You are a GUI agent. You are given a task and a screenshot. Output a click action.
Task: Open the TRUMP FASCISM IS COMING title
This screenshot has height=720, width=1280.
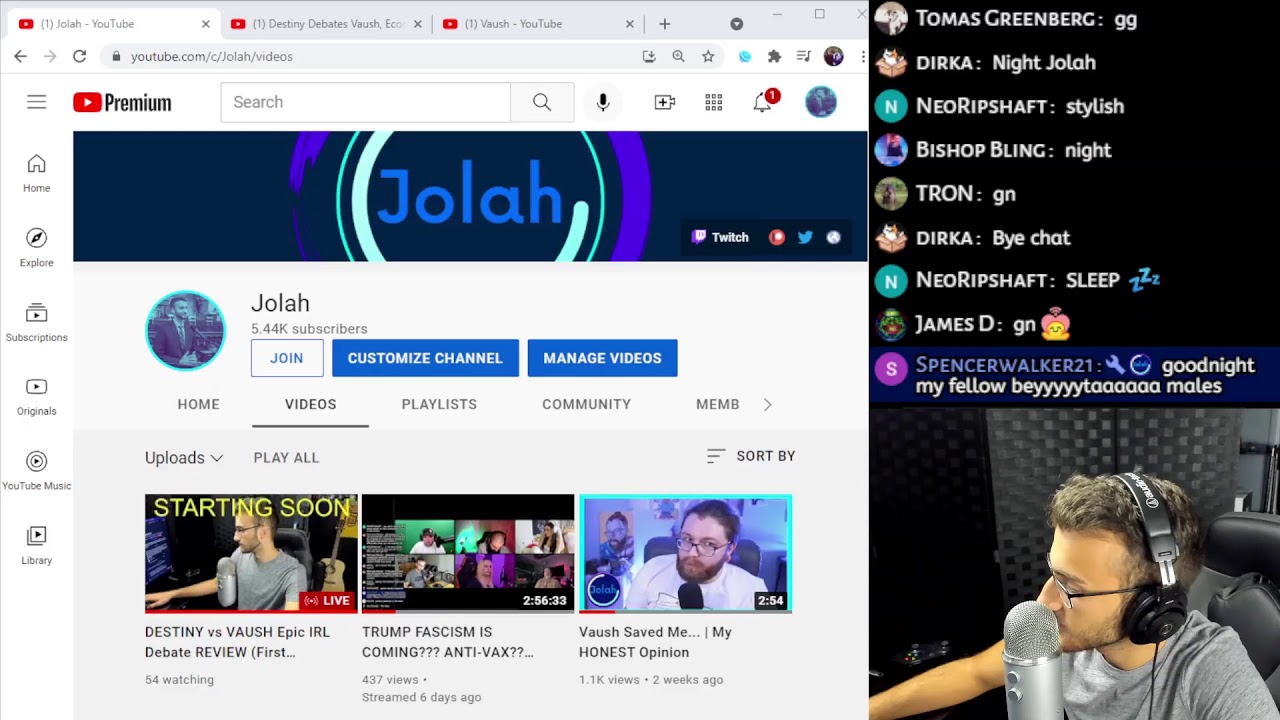447,642
